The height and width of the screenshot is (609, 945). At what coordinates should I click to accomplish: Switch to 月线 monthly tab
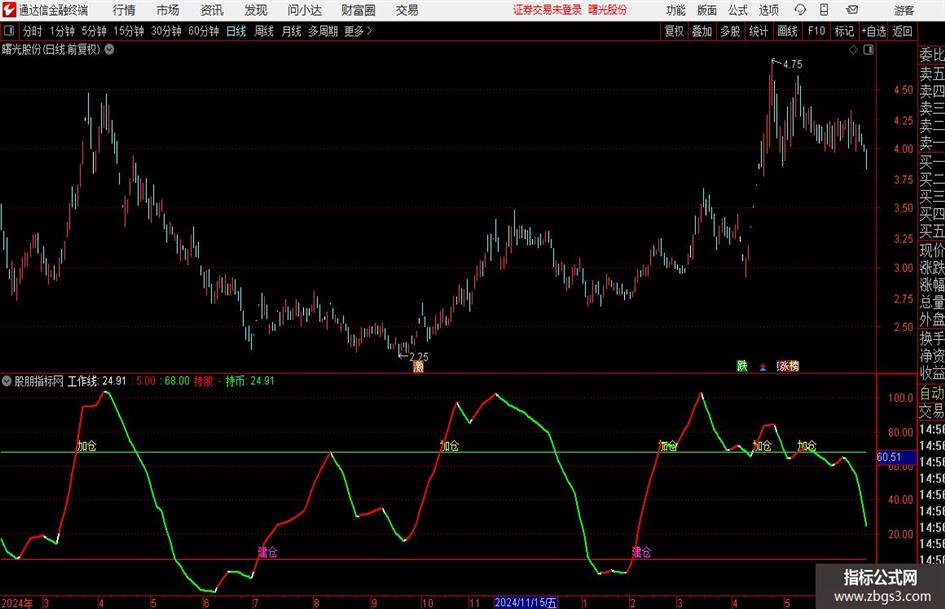coord(292,31)
